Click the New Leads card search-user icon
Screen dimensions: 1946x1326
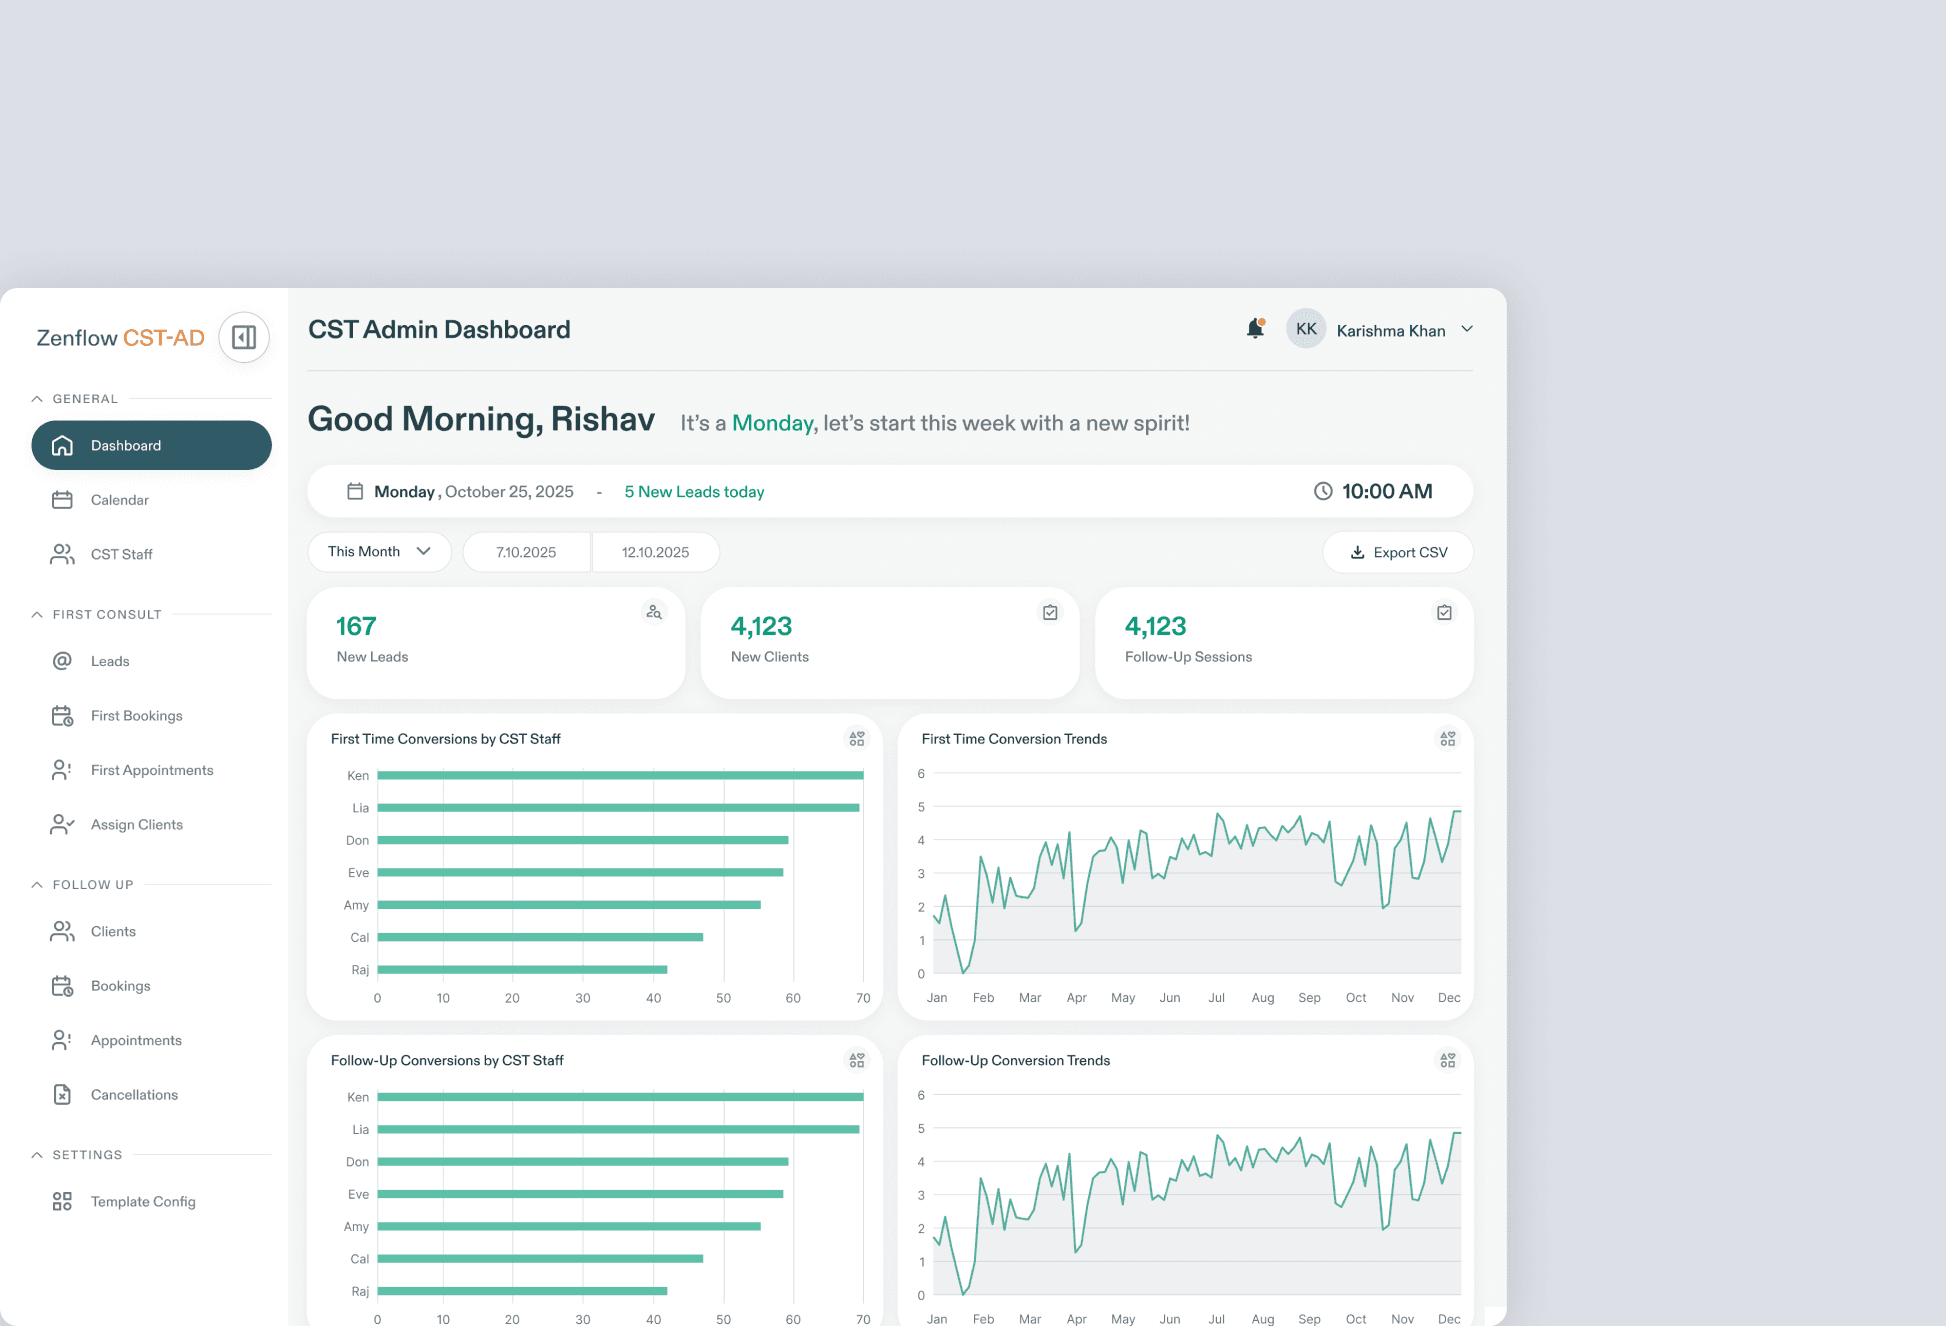click(x=654, y=612)
